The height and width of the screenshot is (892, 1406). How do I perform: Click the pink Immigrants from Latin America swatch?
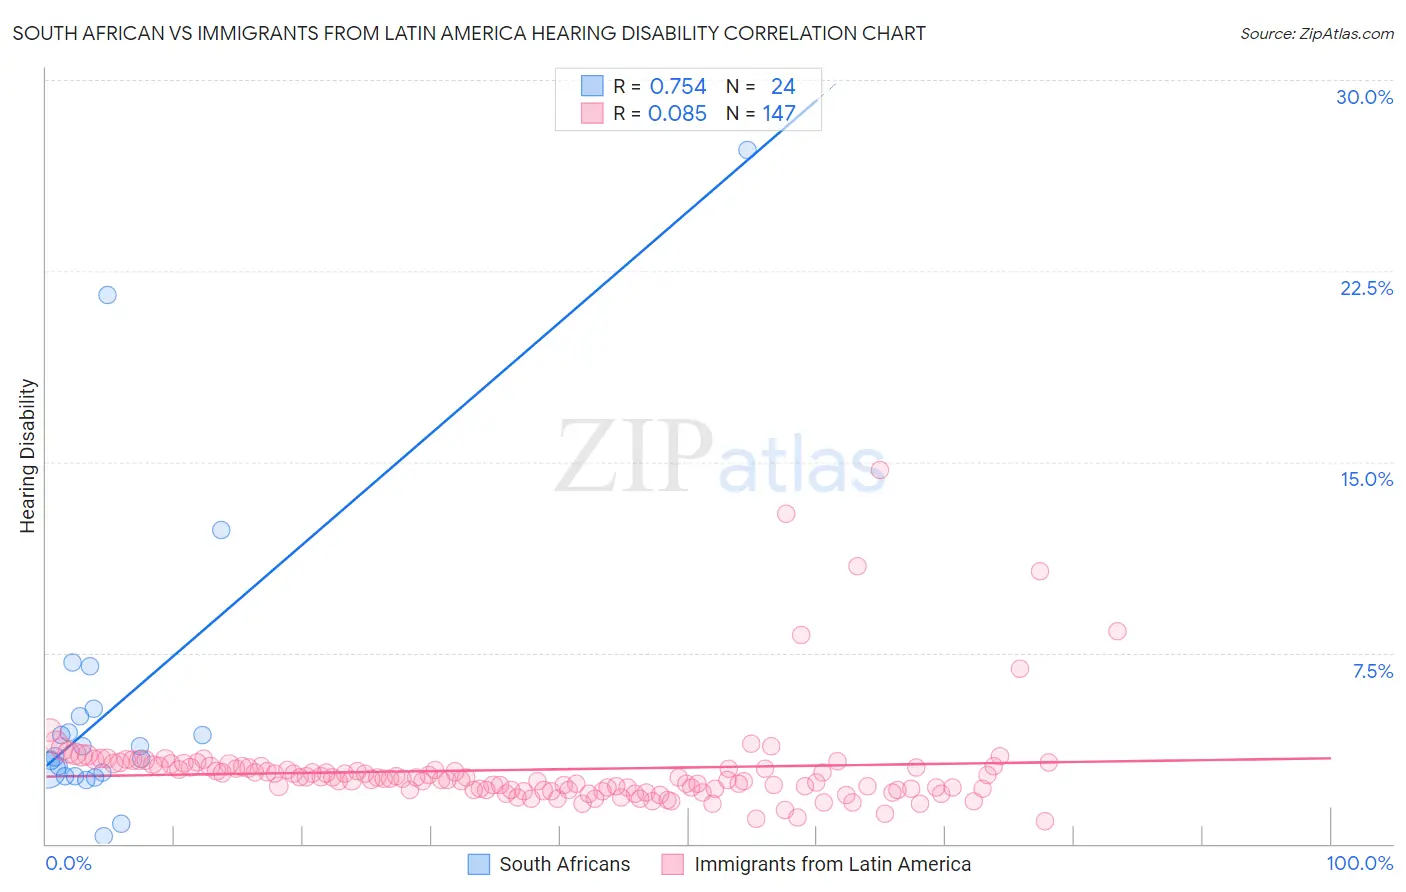[673, 864]
